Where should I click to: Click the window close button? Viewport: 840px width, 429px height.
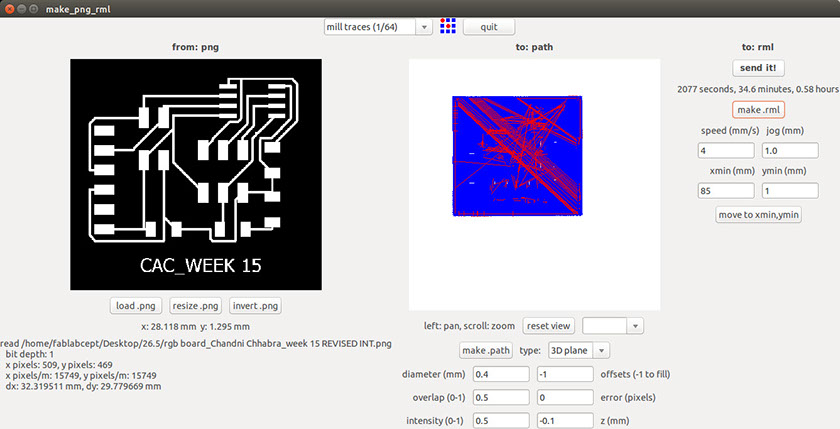[9, 9]
